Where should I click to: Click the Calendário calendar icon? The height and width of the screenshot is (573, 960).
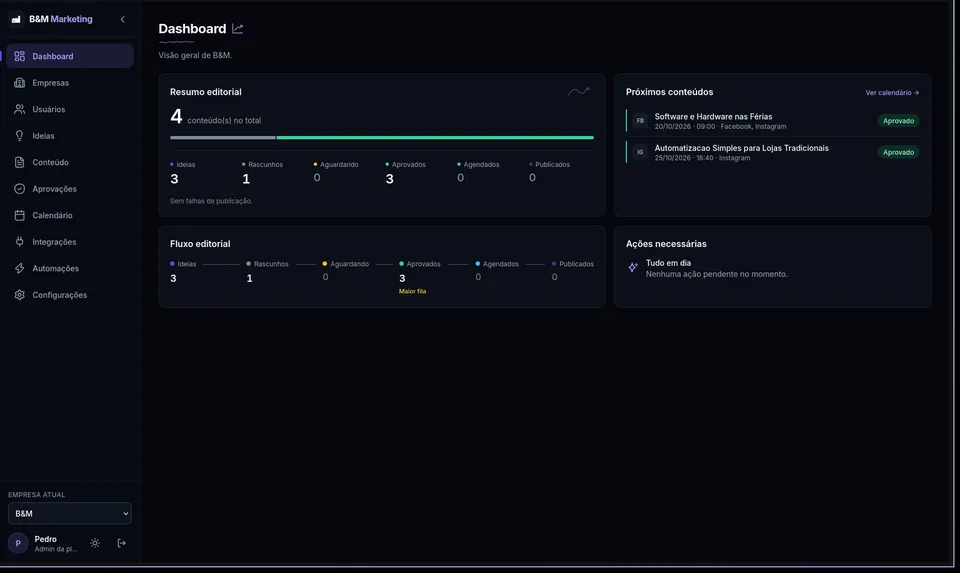pyautogui.click(x=20, y=215)
